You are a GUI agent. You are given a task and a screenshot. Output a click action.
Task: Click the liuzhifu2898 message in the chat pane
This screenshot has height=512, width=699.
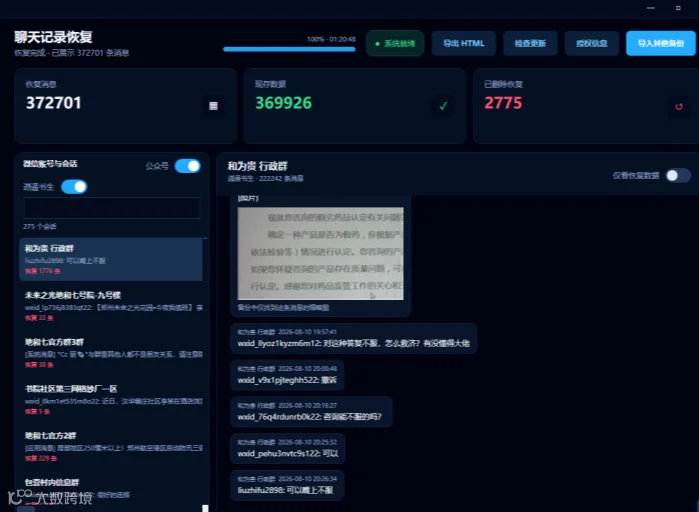click(287, 485)
